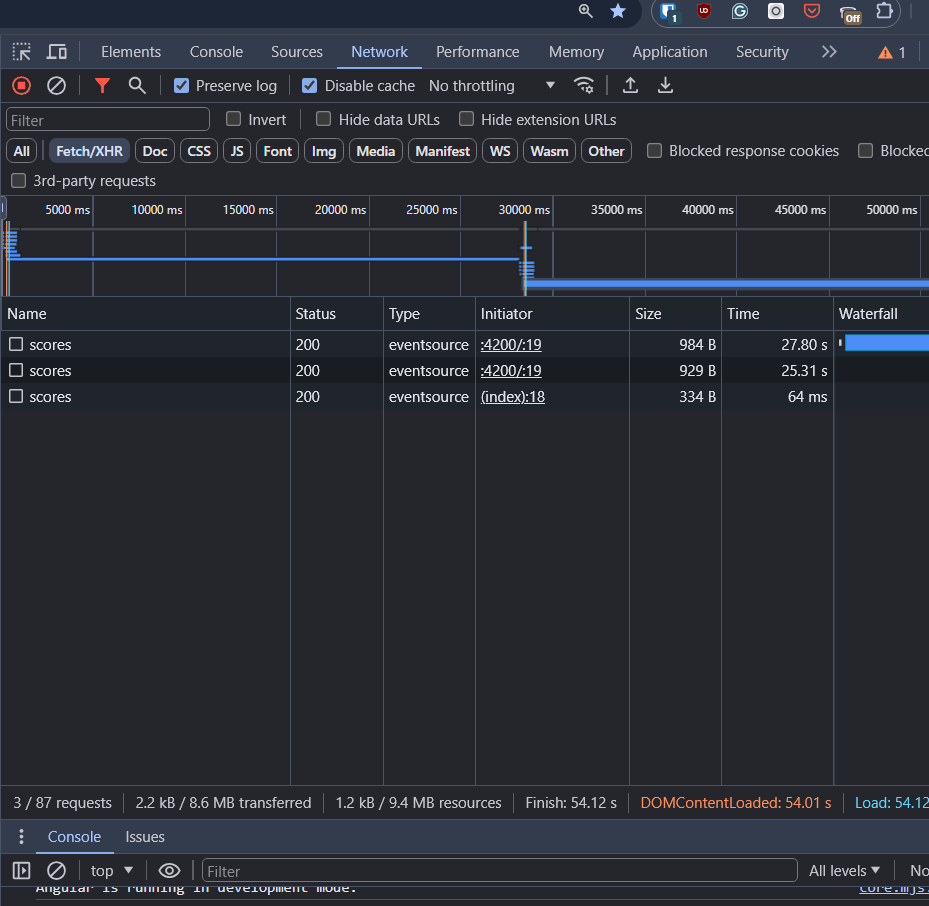This screenshot has height=906, width=929.
Task: Clear the network log
Action: (x=57, y=86)
